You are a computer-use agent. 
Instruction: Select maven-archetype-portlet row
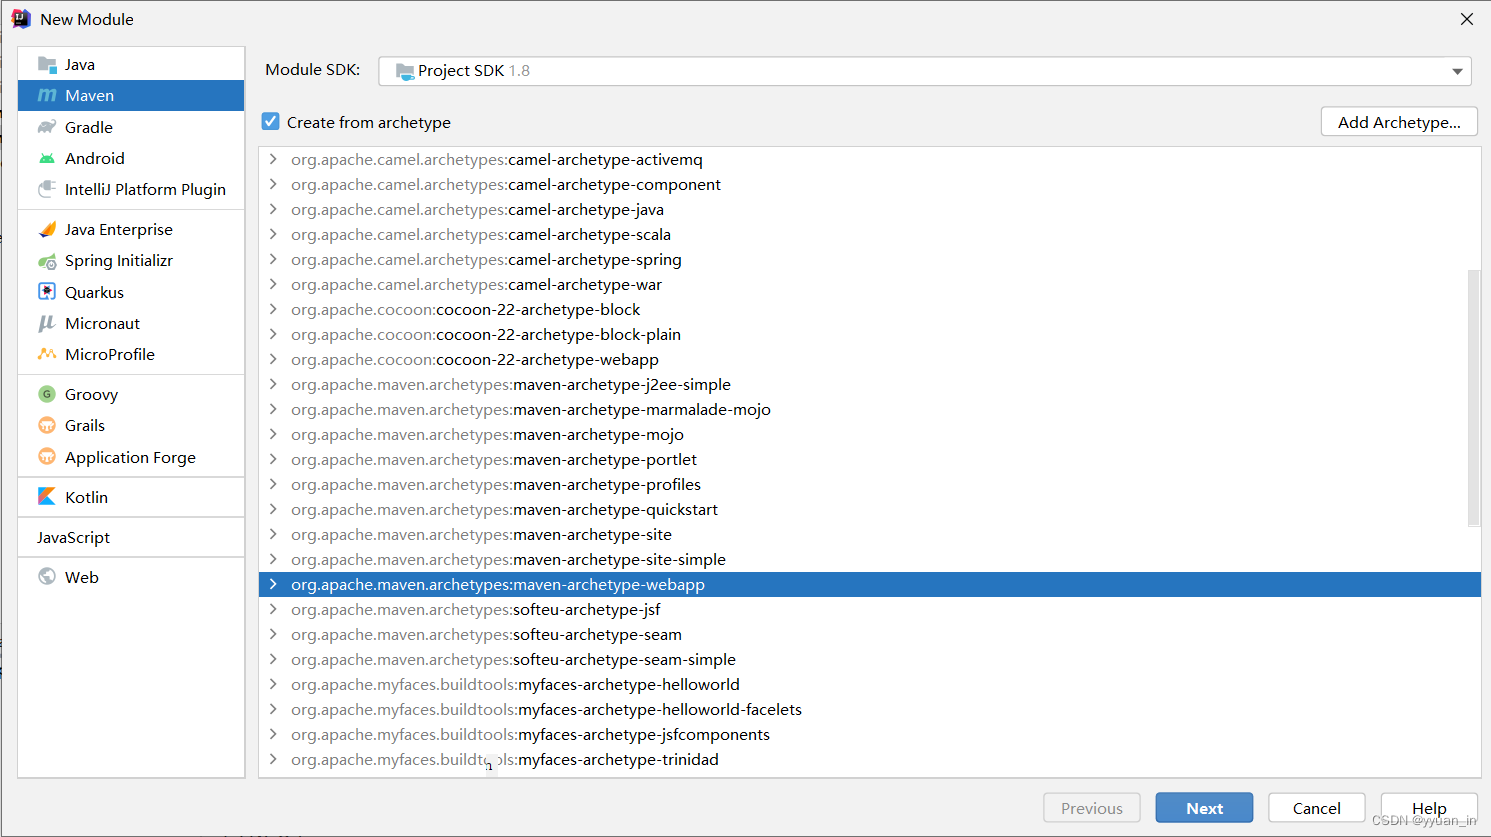tap(869, 459)
